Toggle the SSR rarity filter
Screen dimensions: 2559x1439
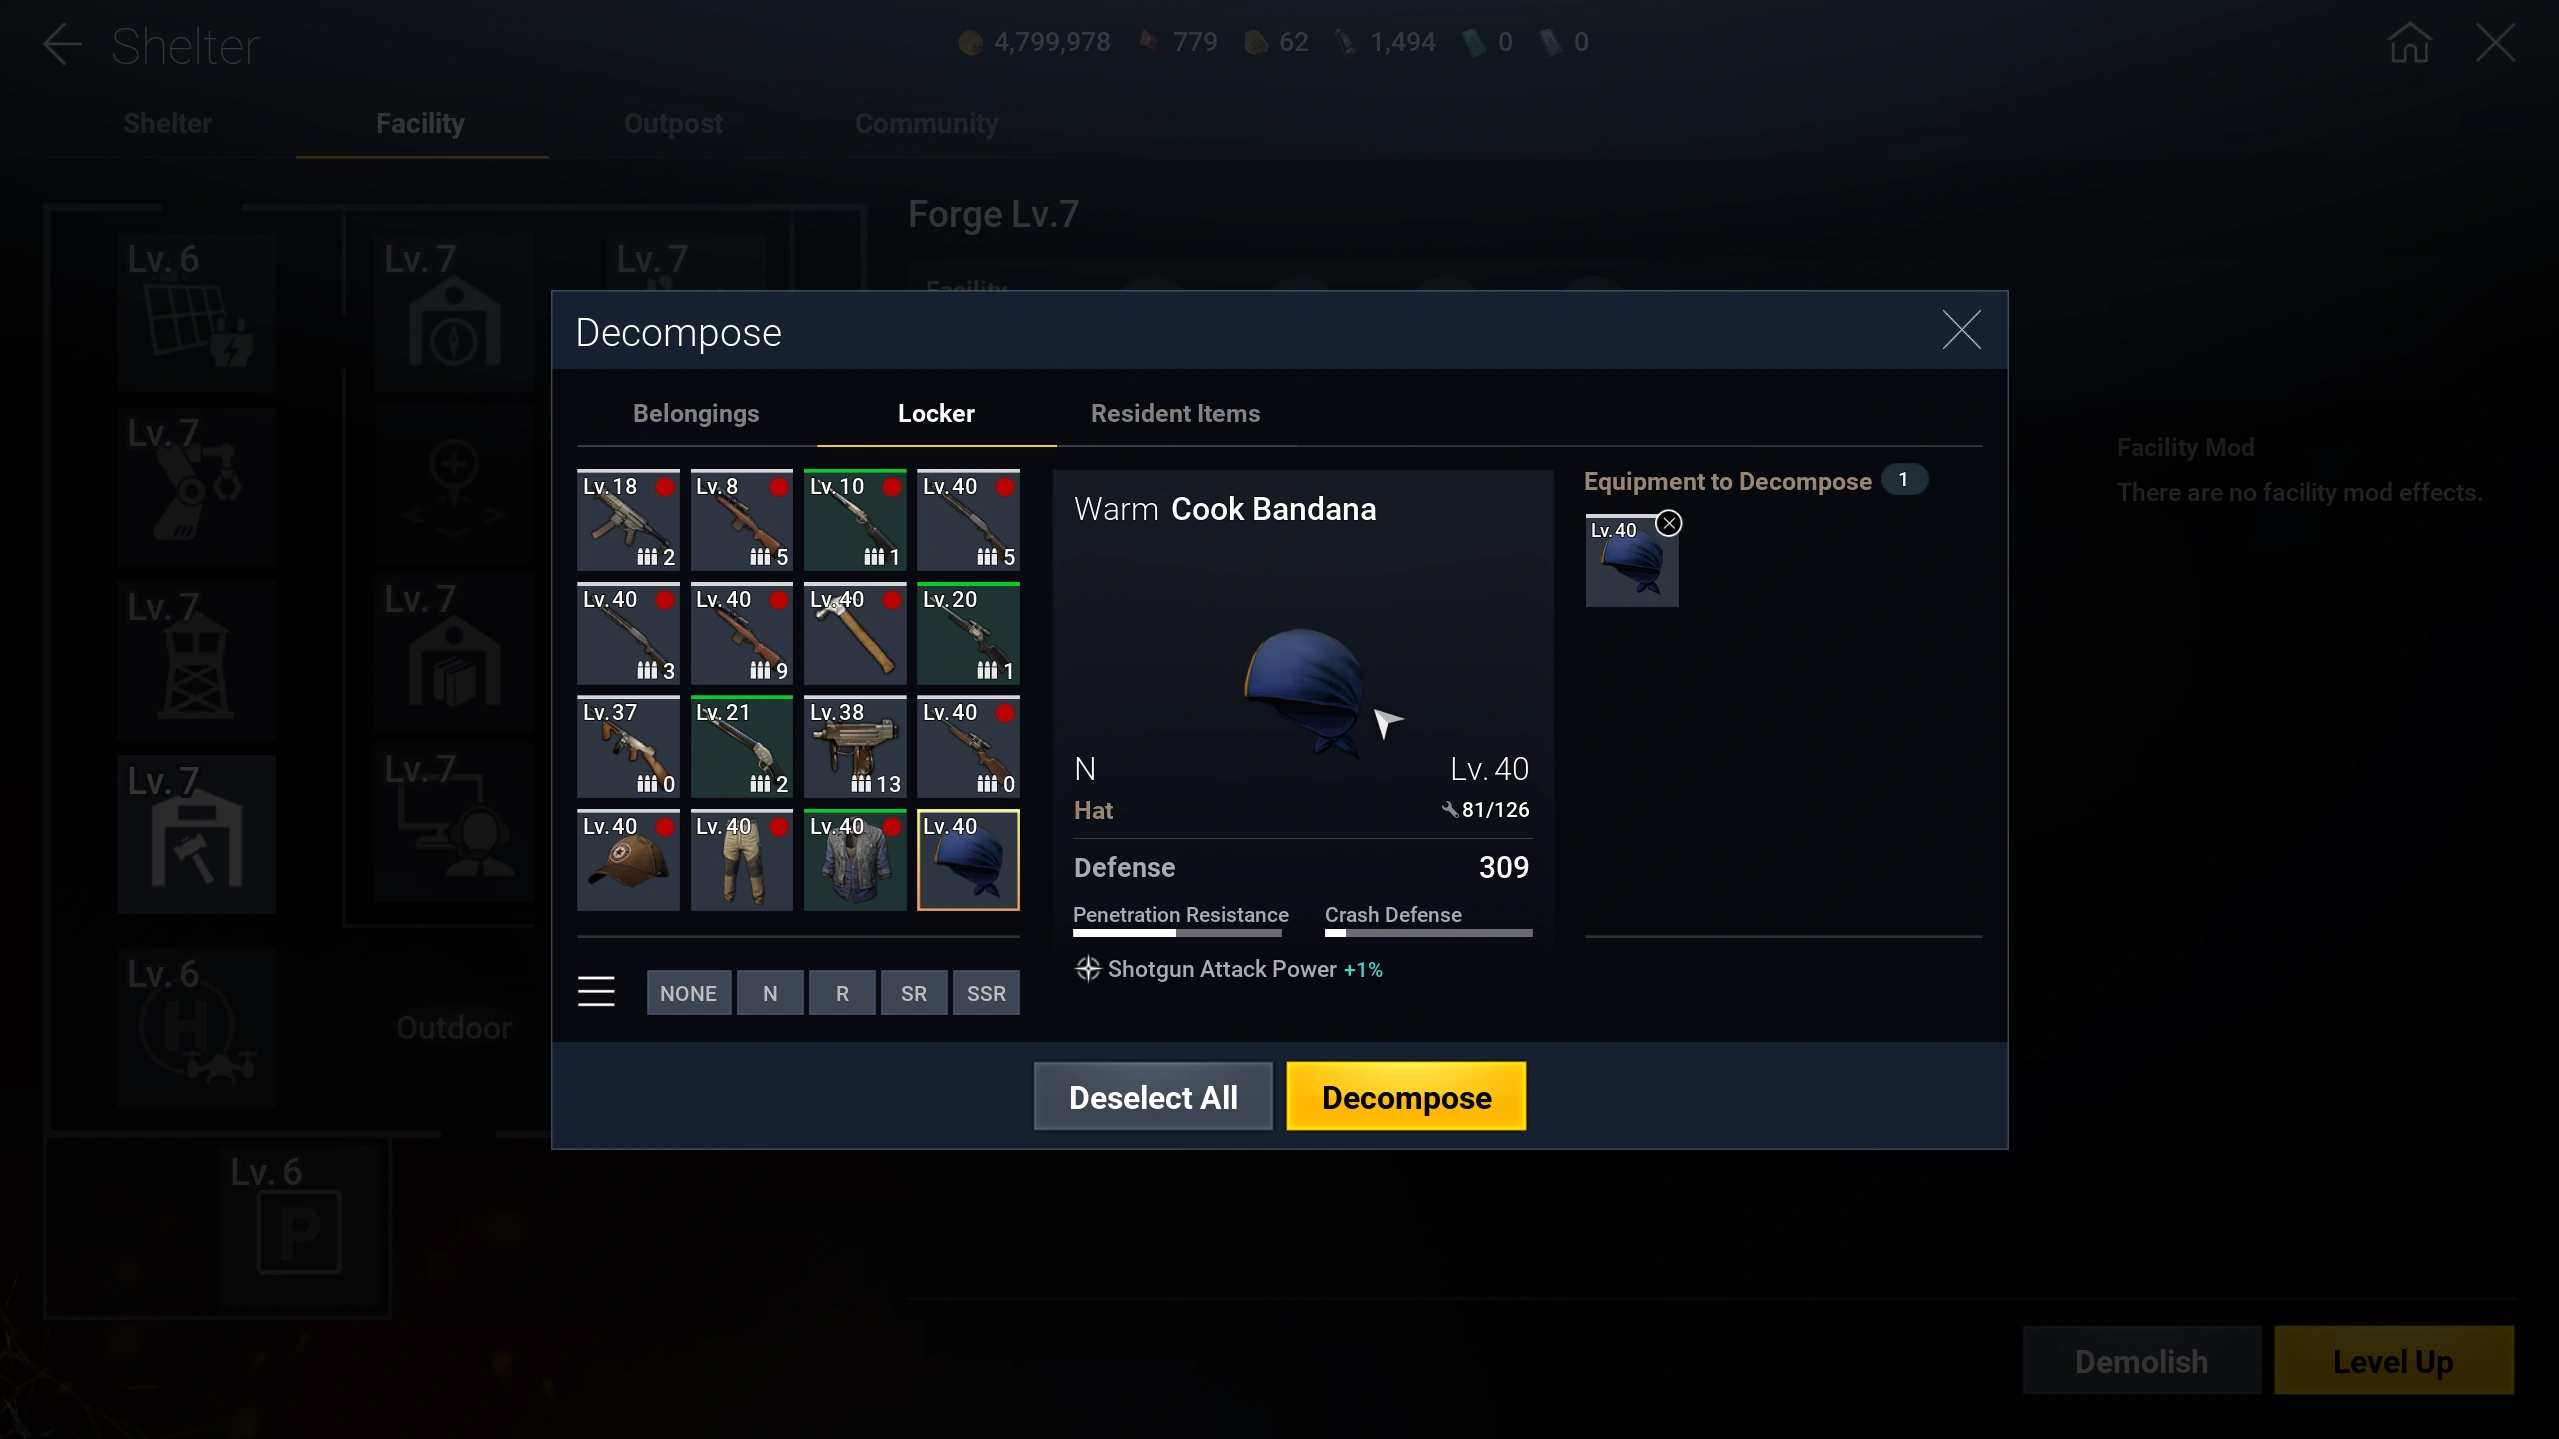pos(986,993)
